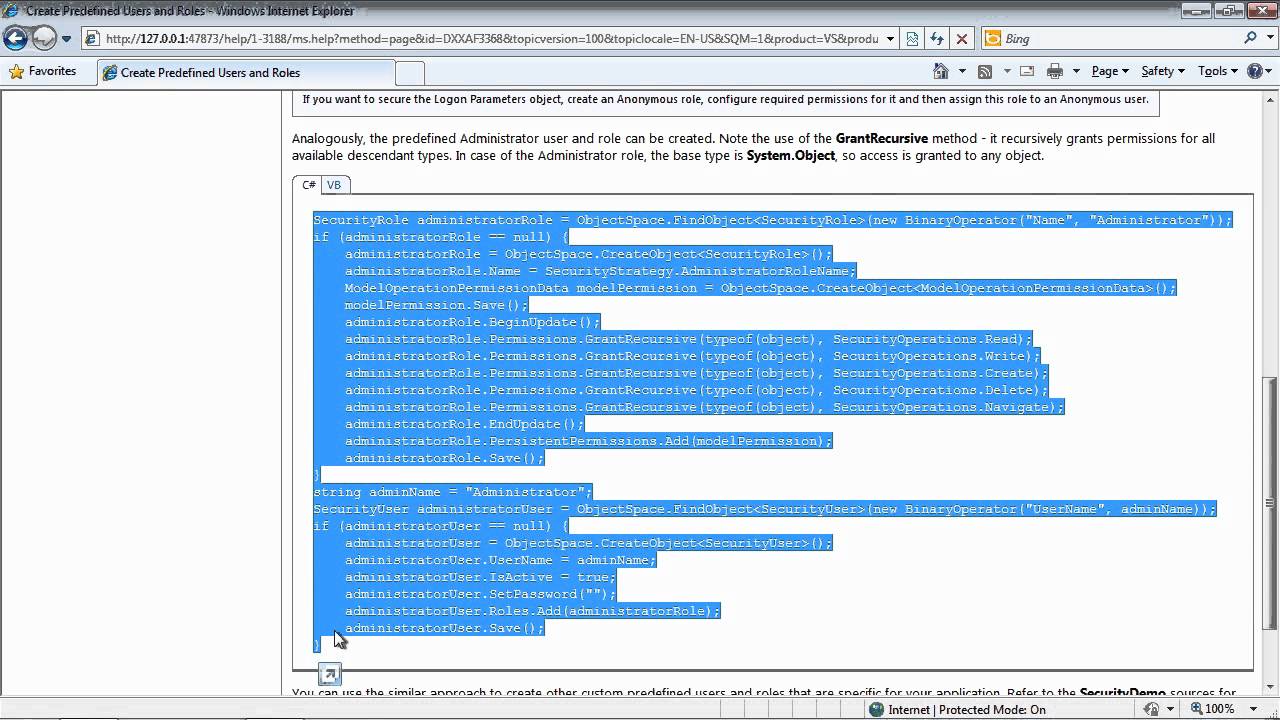
Task: Click Internet Protected Mode On status text
Action: (x=967, y=709)
